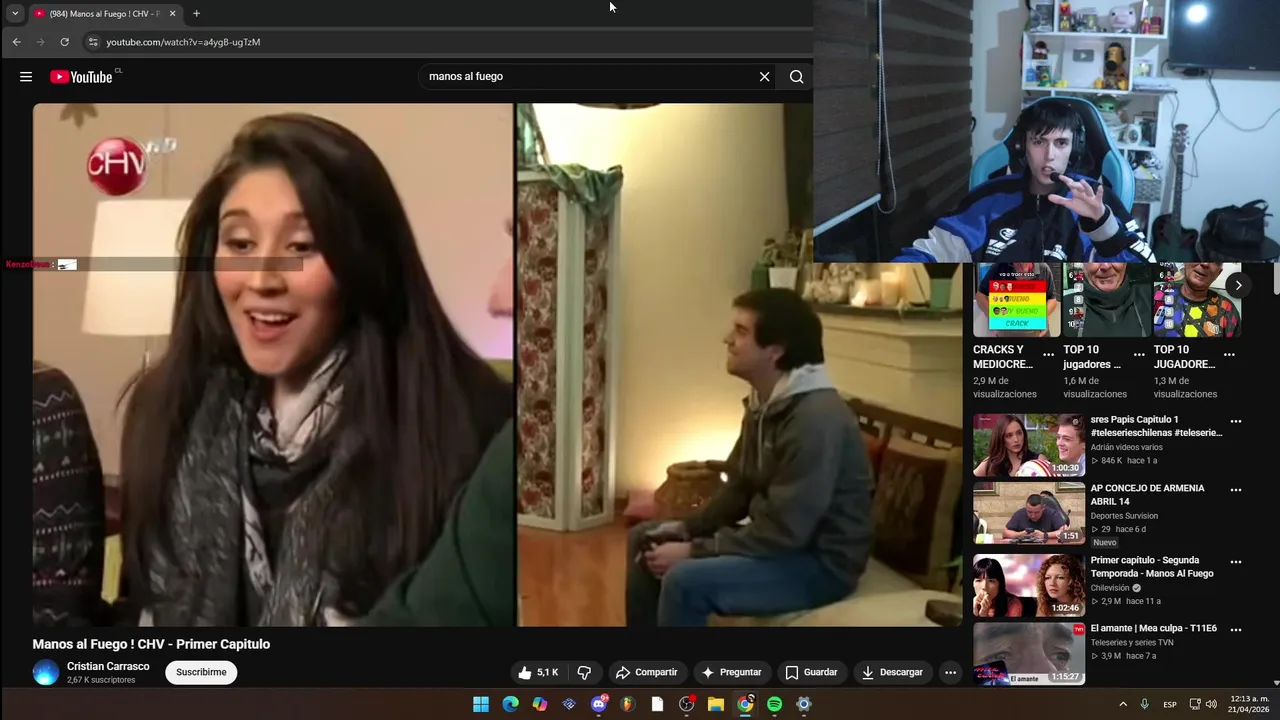The height and width of the screenshot is (720, 1280).
Task: Dislike the video with thumbs down
Action: pyautogui.click(x=584, y=672)
